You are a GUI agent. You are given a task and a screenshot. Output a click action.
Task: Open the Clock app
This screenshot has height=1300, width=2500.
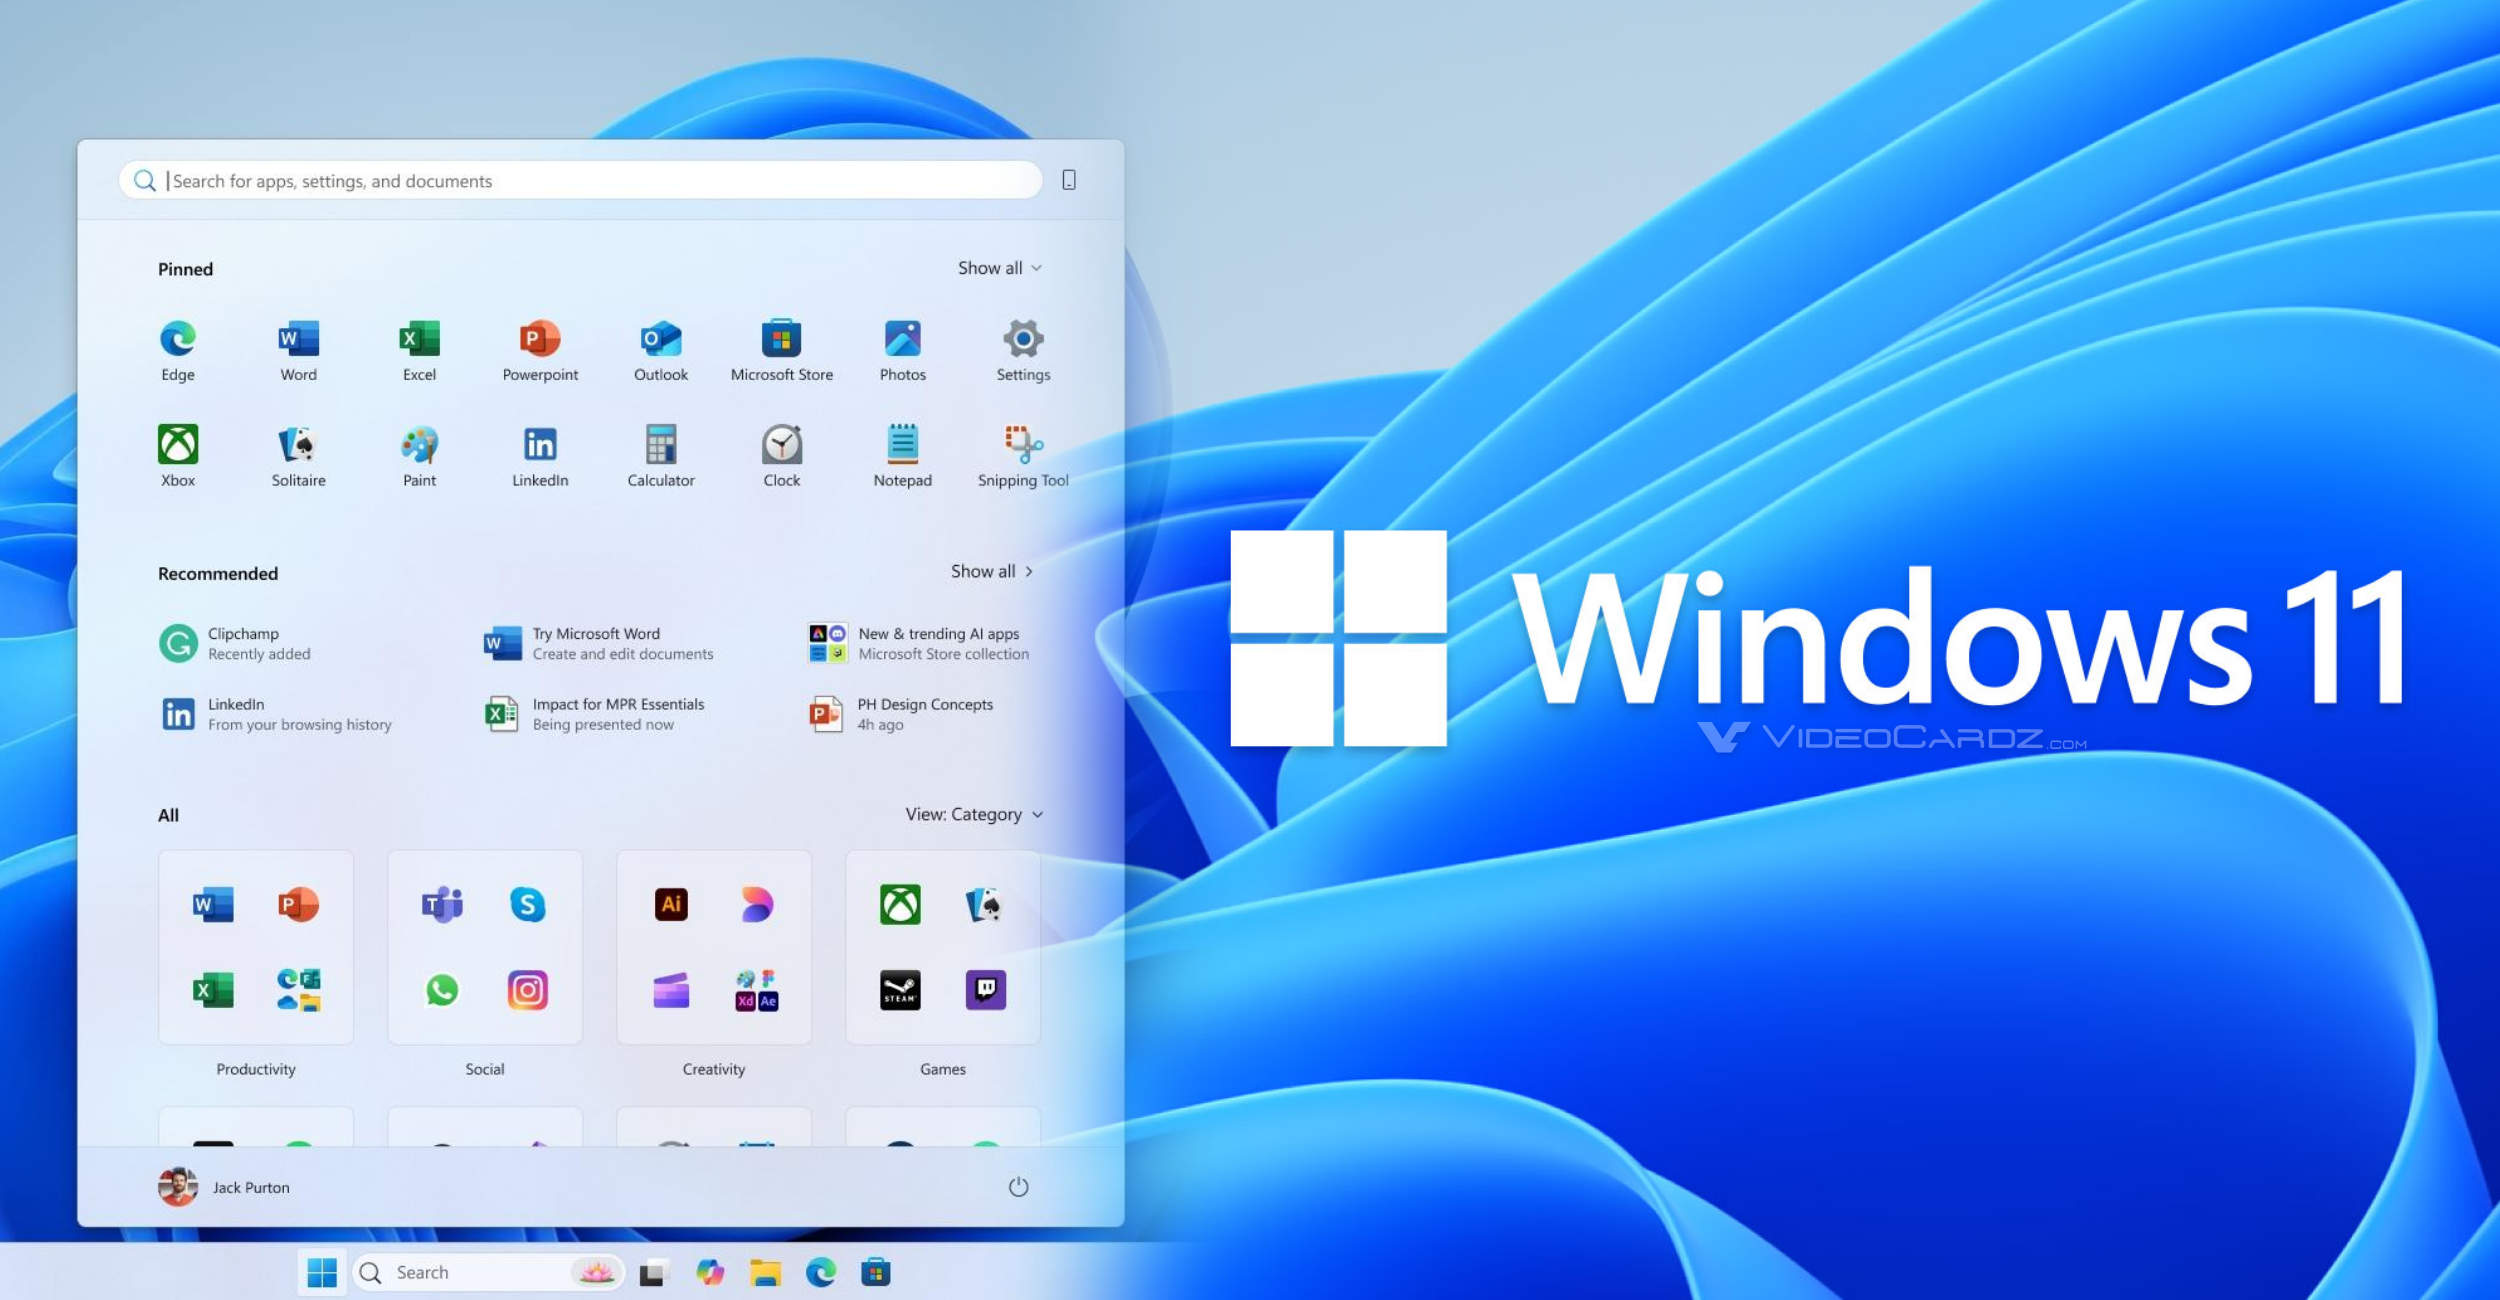(x=782, y=456)
